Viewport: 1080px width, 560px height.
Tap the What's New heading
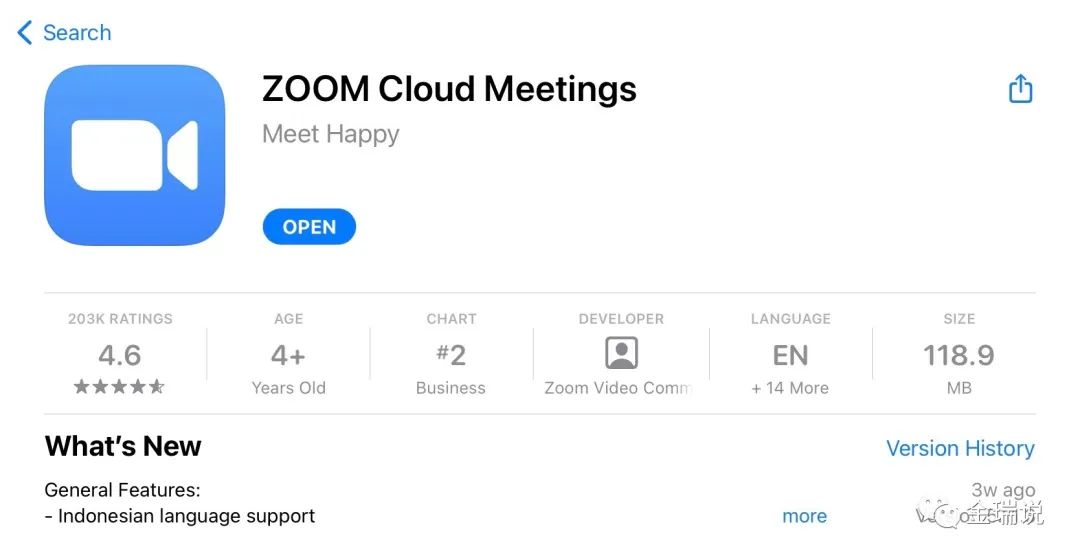123,446
